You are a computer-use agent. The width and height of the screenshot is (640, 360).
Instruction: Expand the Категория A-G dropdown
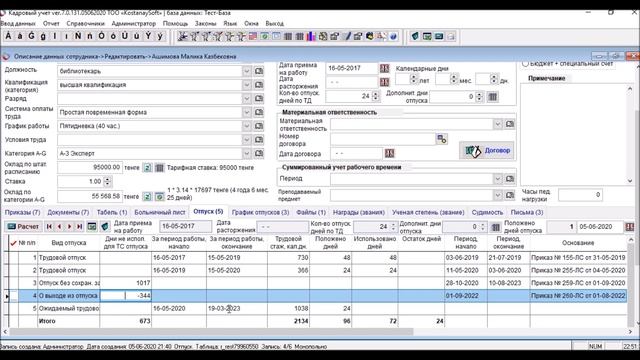coord(247,153)
